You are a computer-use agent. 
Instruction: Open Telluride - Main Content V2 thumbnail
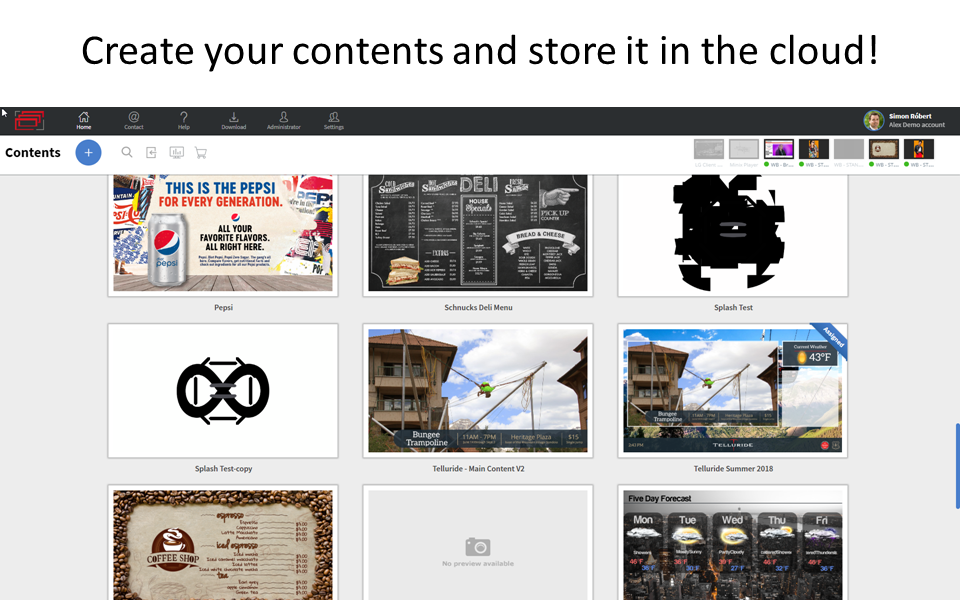(478, 391)
